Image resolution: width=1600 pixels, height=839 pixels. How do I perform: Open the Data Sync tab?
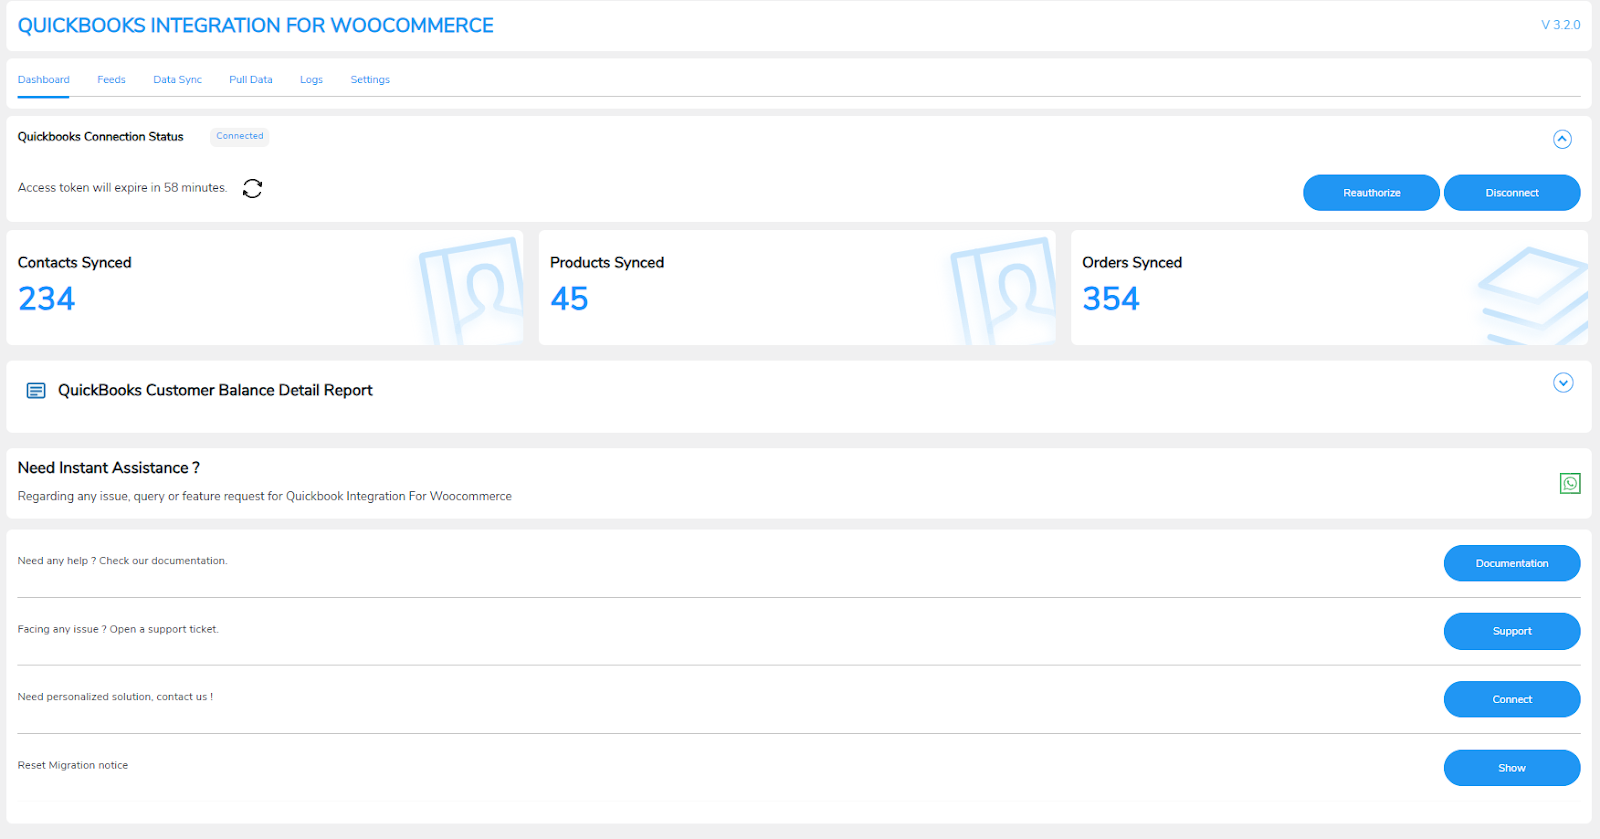coord(177,80)
